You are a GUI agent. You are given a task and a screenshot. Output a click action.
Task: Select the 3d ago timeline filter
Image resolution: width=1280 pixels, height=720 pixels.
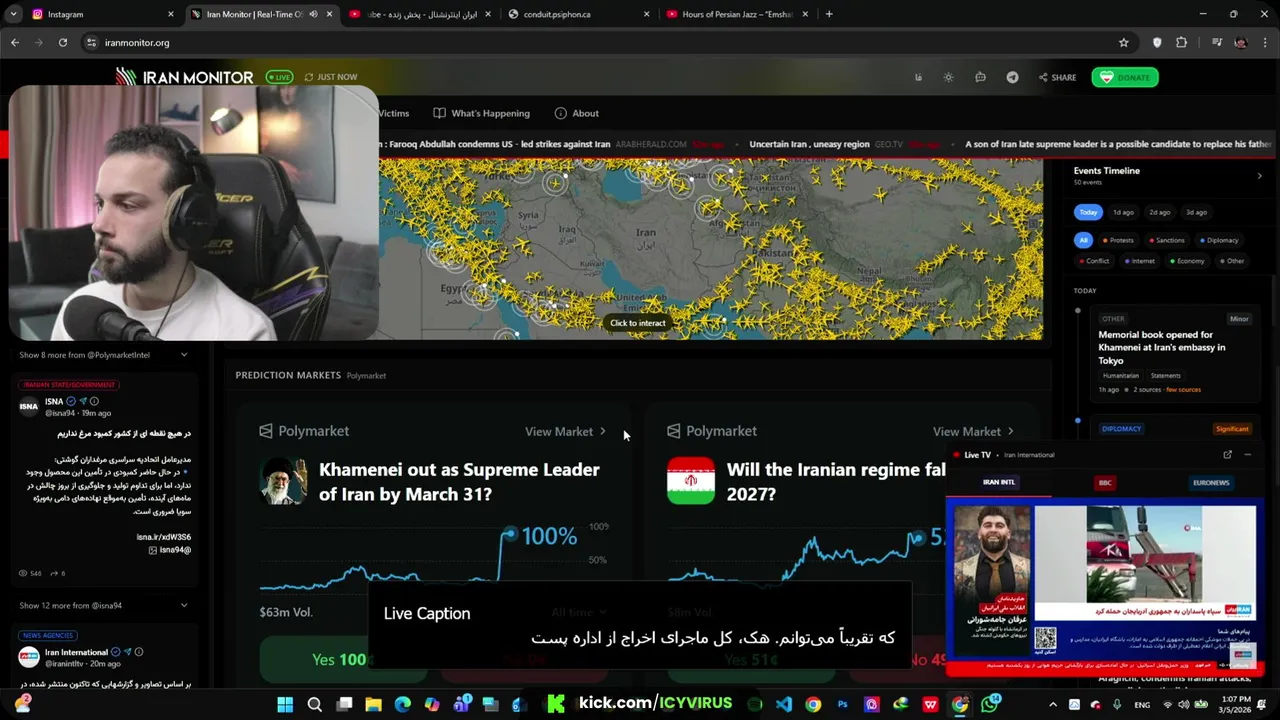1196,212
